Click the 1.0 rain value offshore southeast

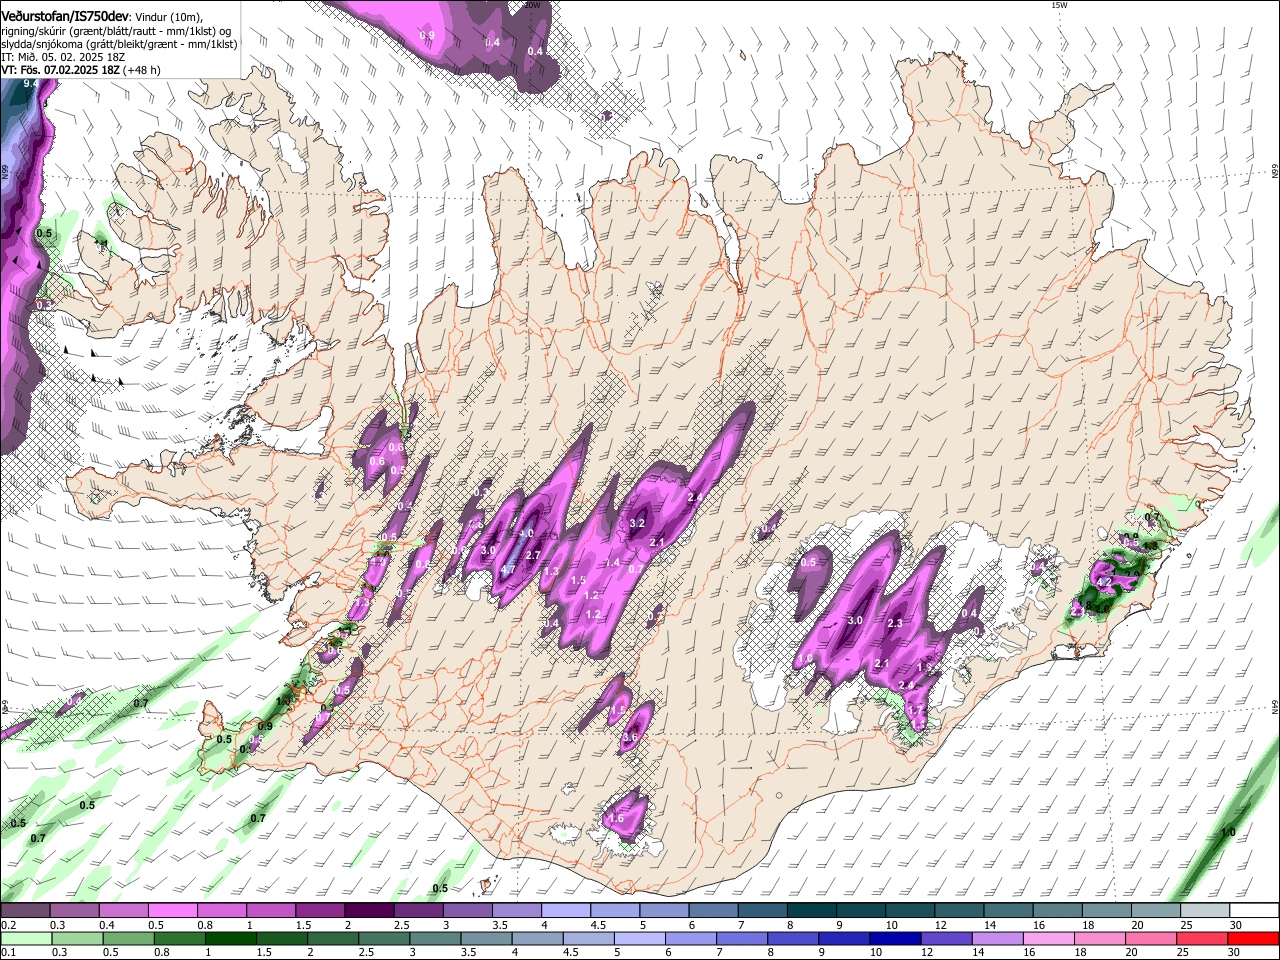pyautogui.click(x=1228, y=832)
